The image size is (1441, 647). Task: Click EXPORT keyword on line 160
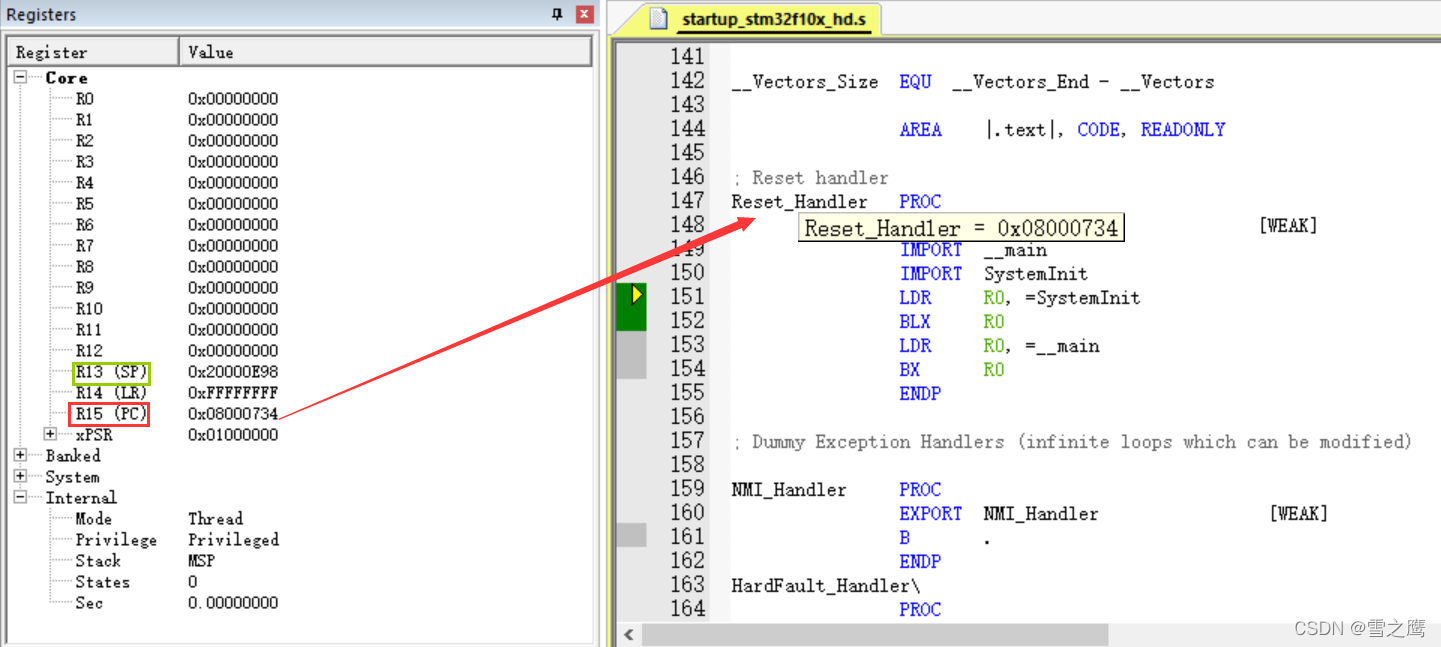[x=930, y=513]
